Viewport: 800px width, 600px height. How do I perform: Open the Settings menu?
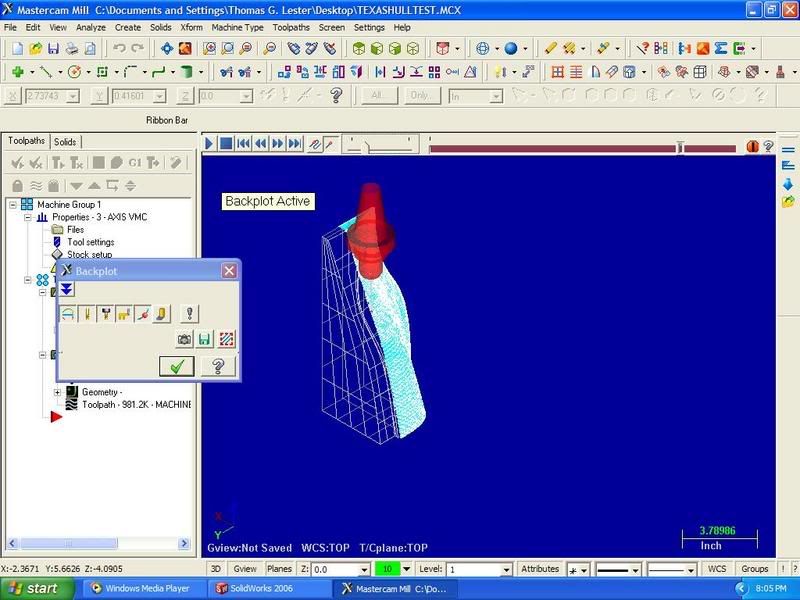pyautogui.click(x=369, y=28)
